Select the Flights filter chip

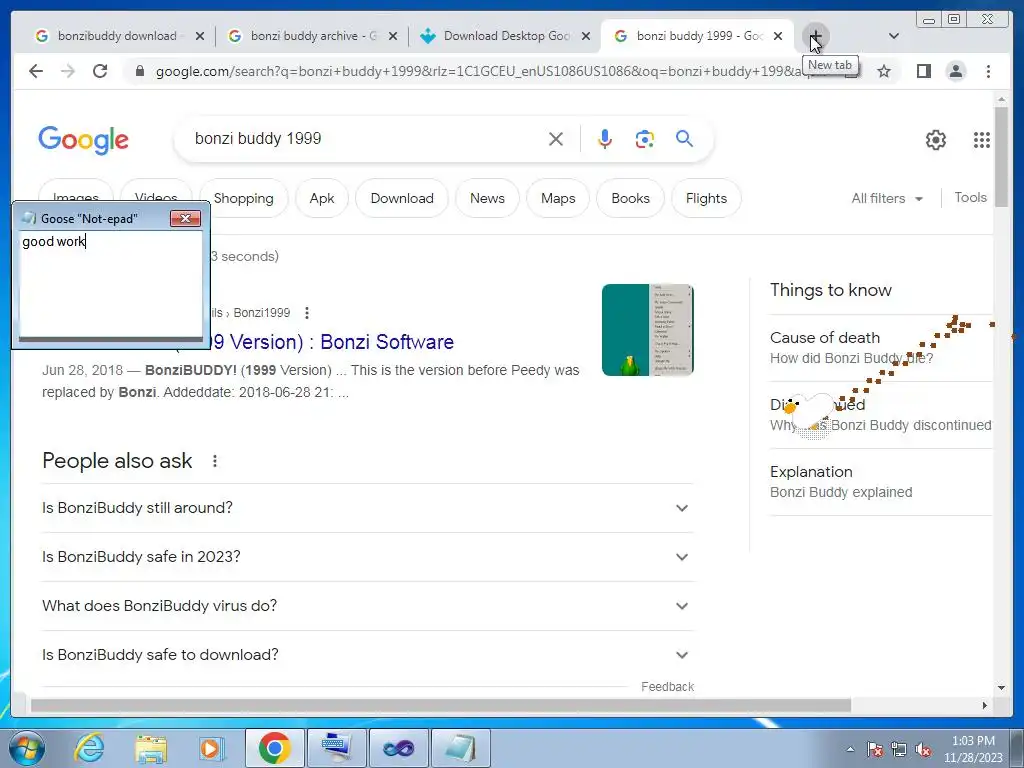(x=707, y=199)
